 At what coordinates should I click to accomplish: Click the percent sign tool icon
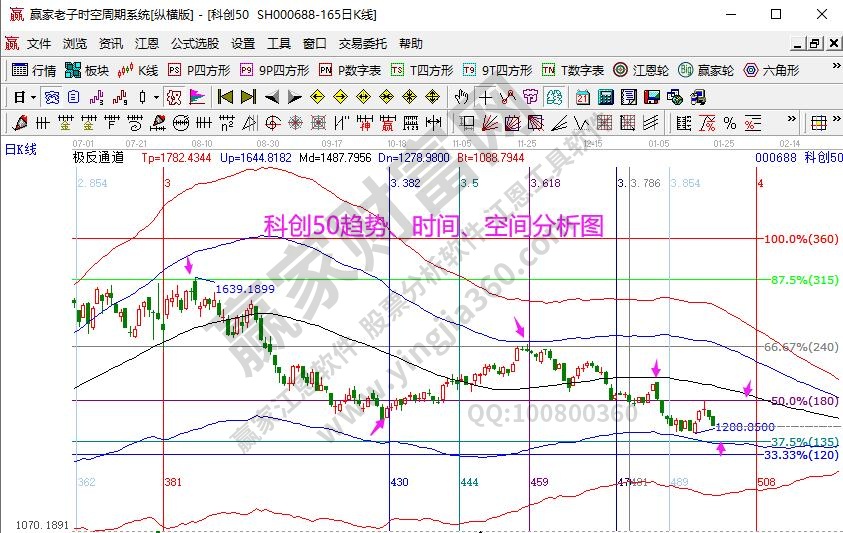(x=729, y=123)
